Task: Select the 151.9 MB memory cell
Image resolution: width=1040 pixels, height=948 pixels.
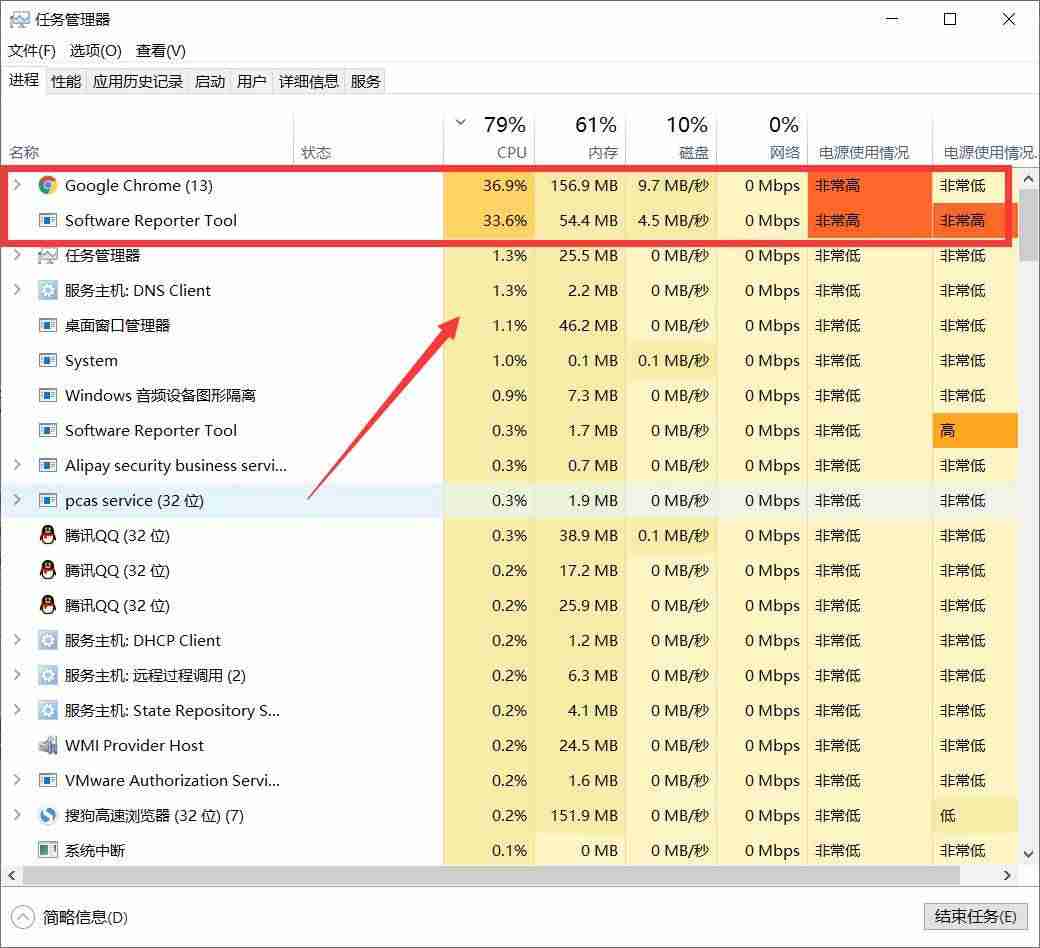Action: (580, 815)
